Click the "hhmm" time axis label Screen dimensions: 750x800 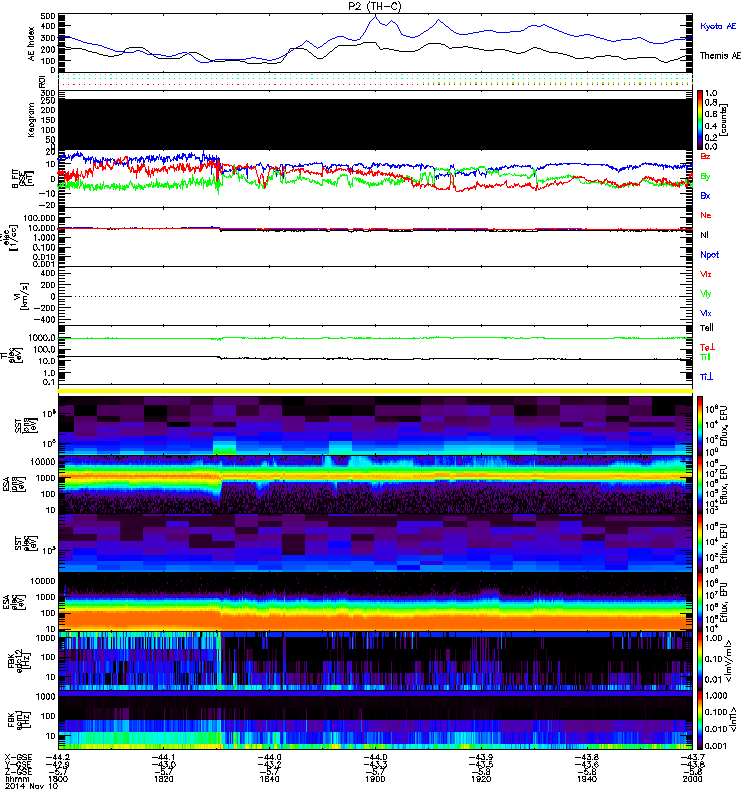click(x=17, y=779)
